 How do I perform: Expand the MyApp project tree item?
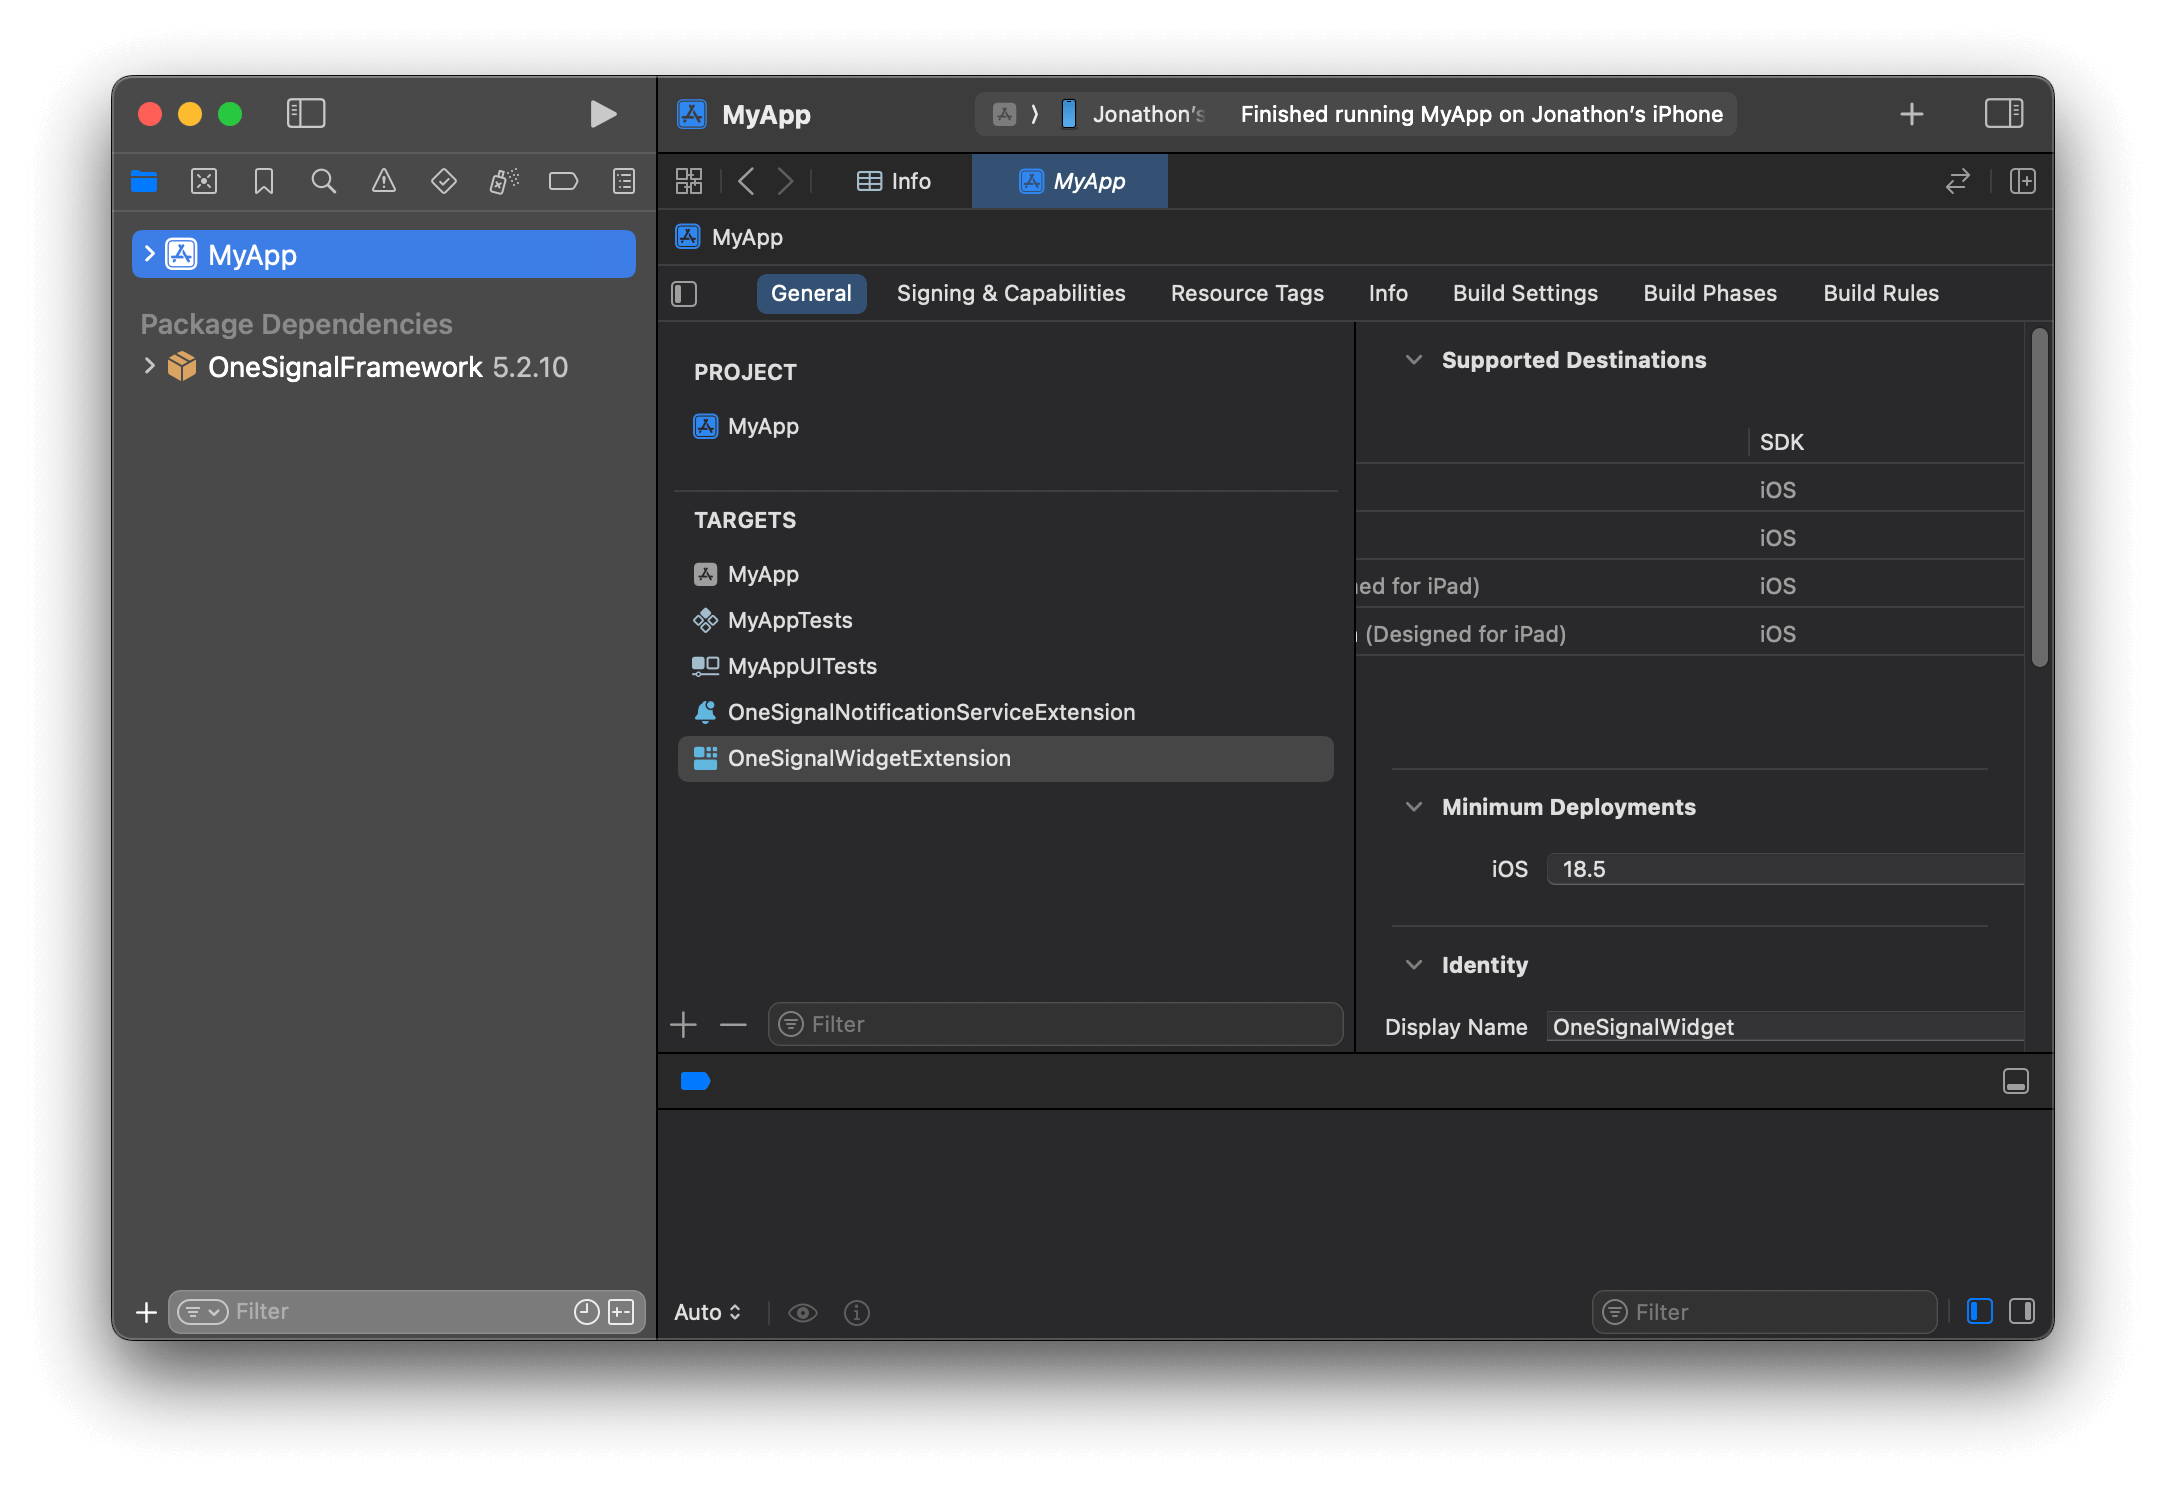tap(149, 254)
